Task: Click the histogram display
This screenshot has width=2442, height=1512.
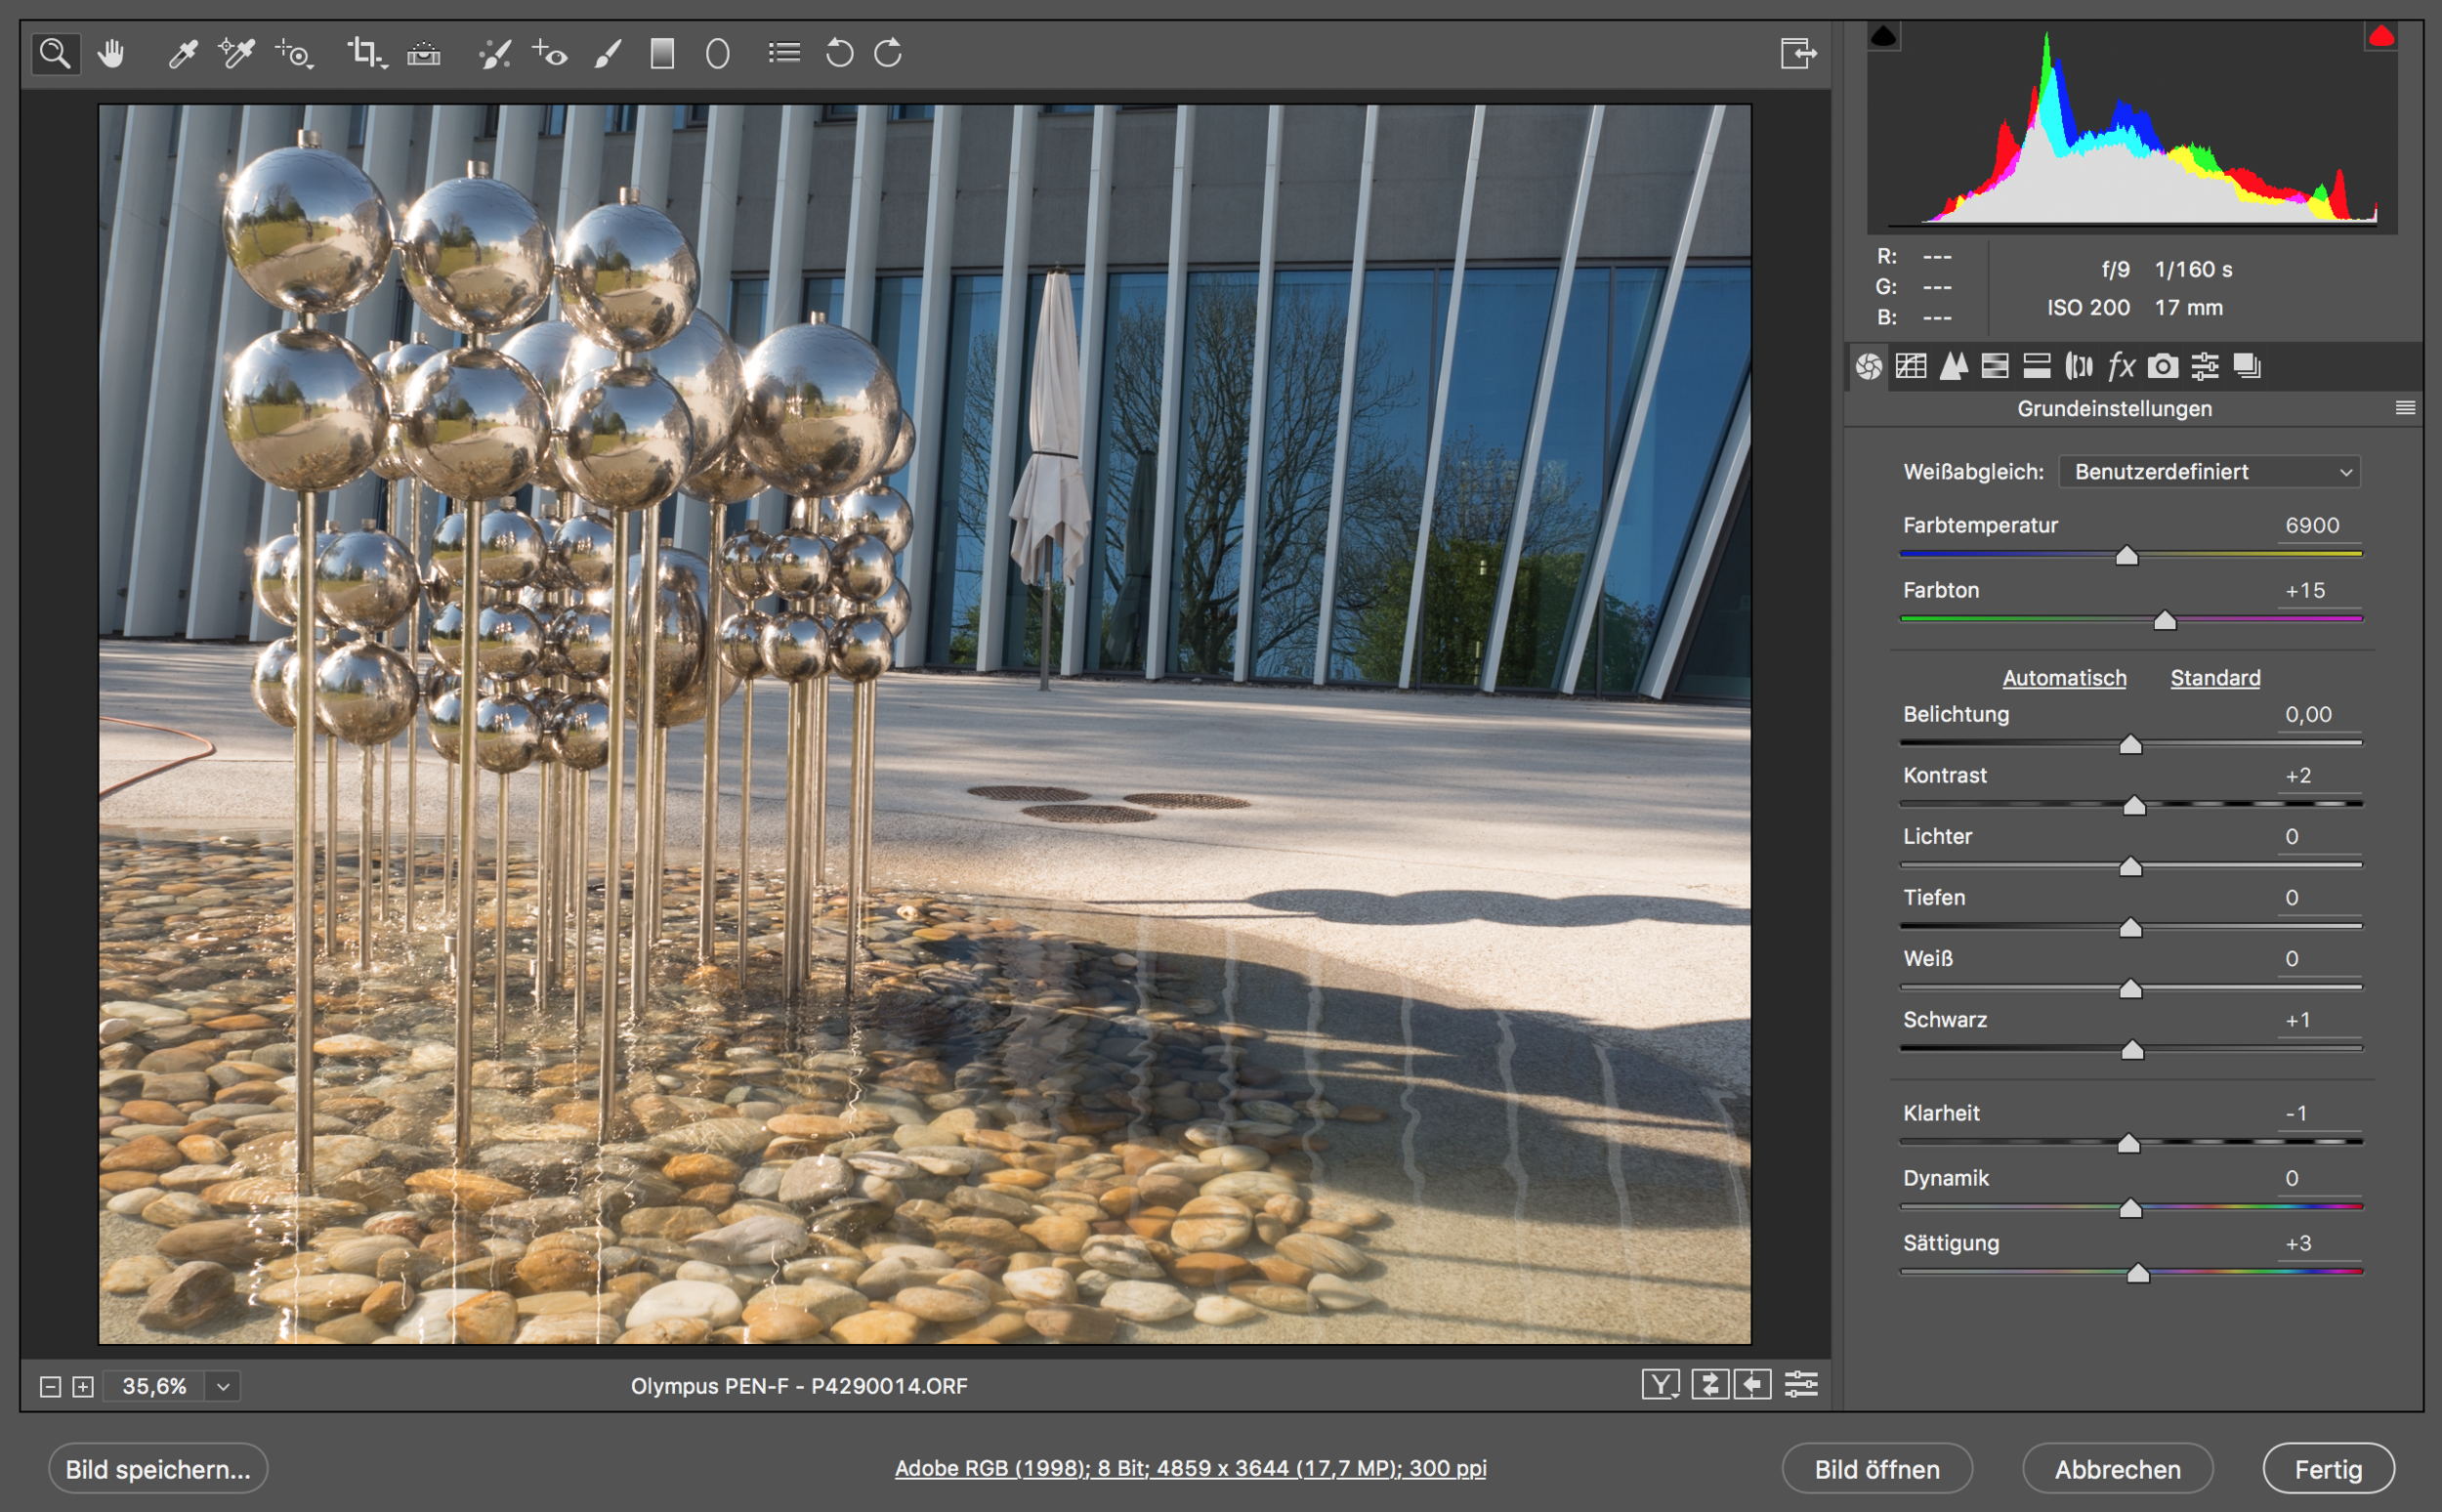Action: pyautogui.click(x=2132, y=128)
